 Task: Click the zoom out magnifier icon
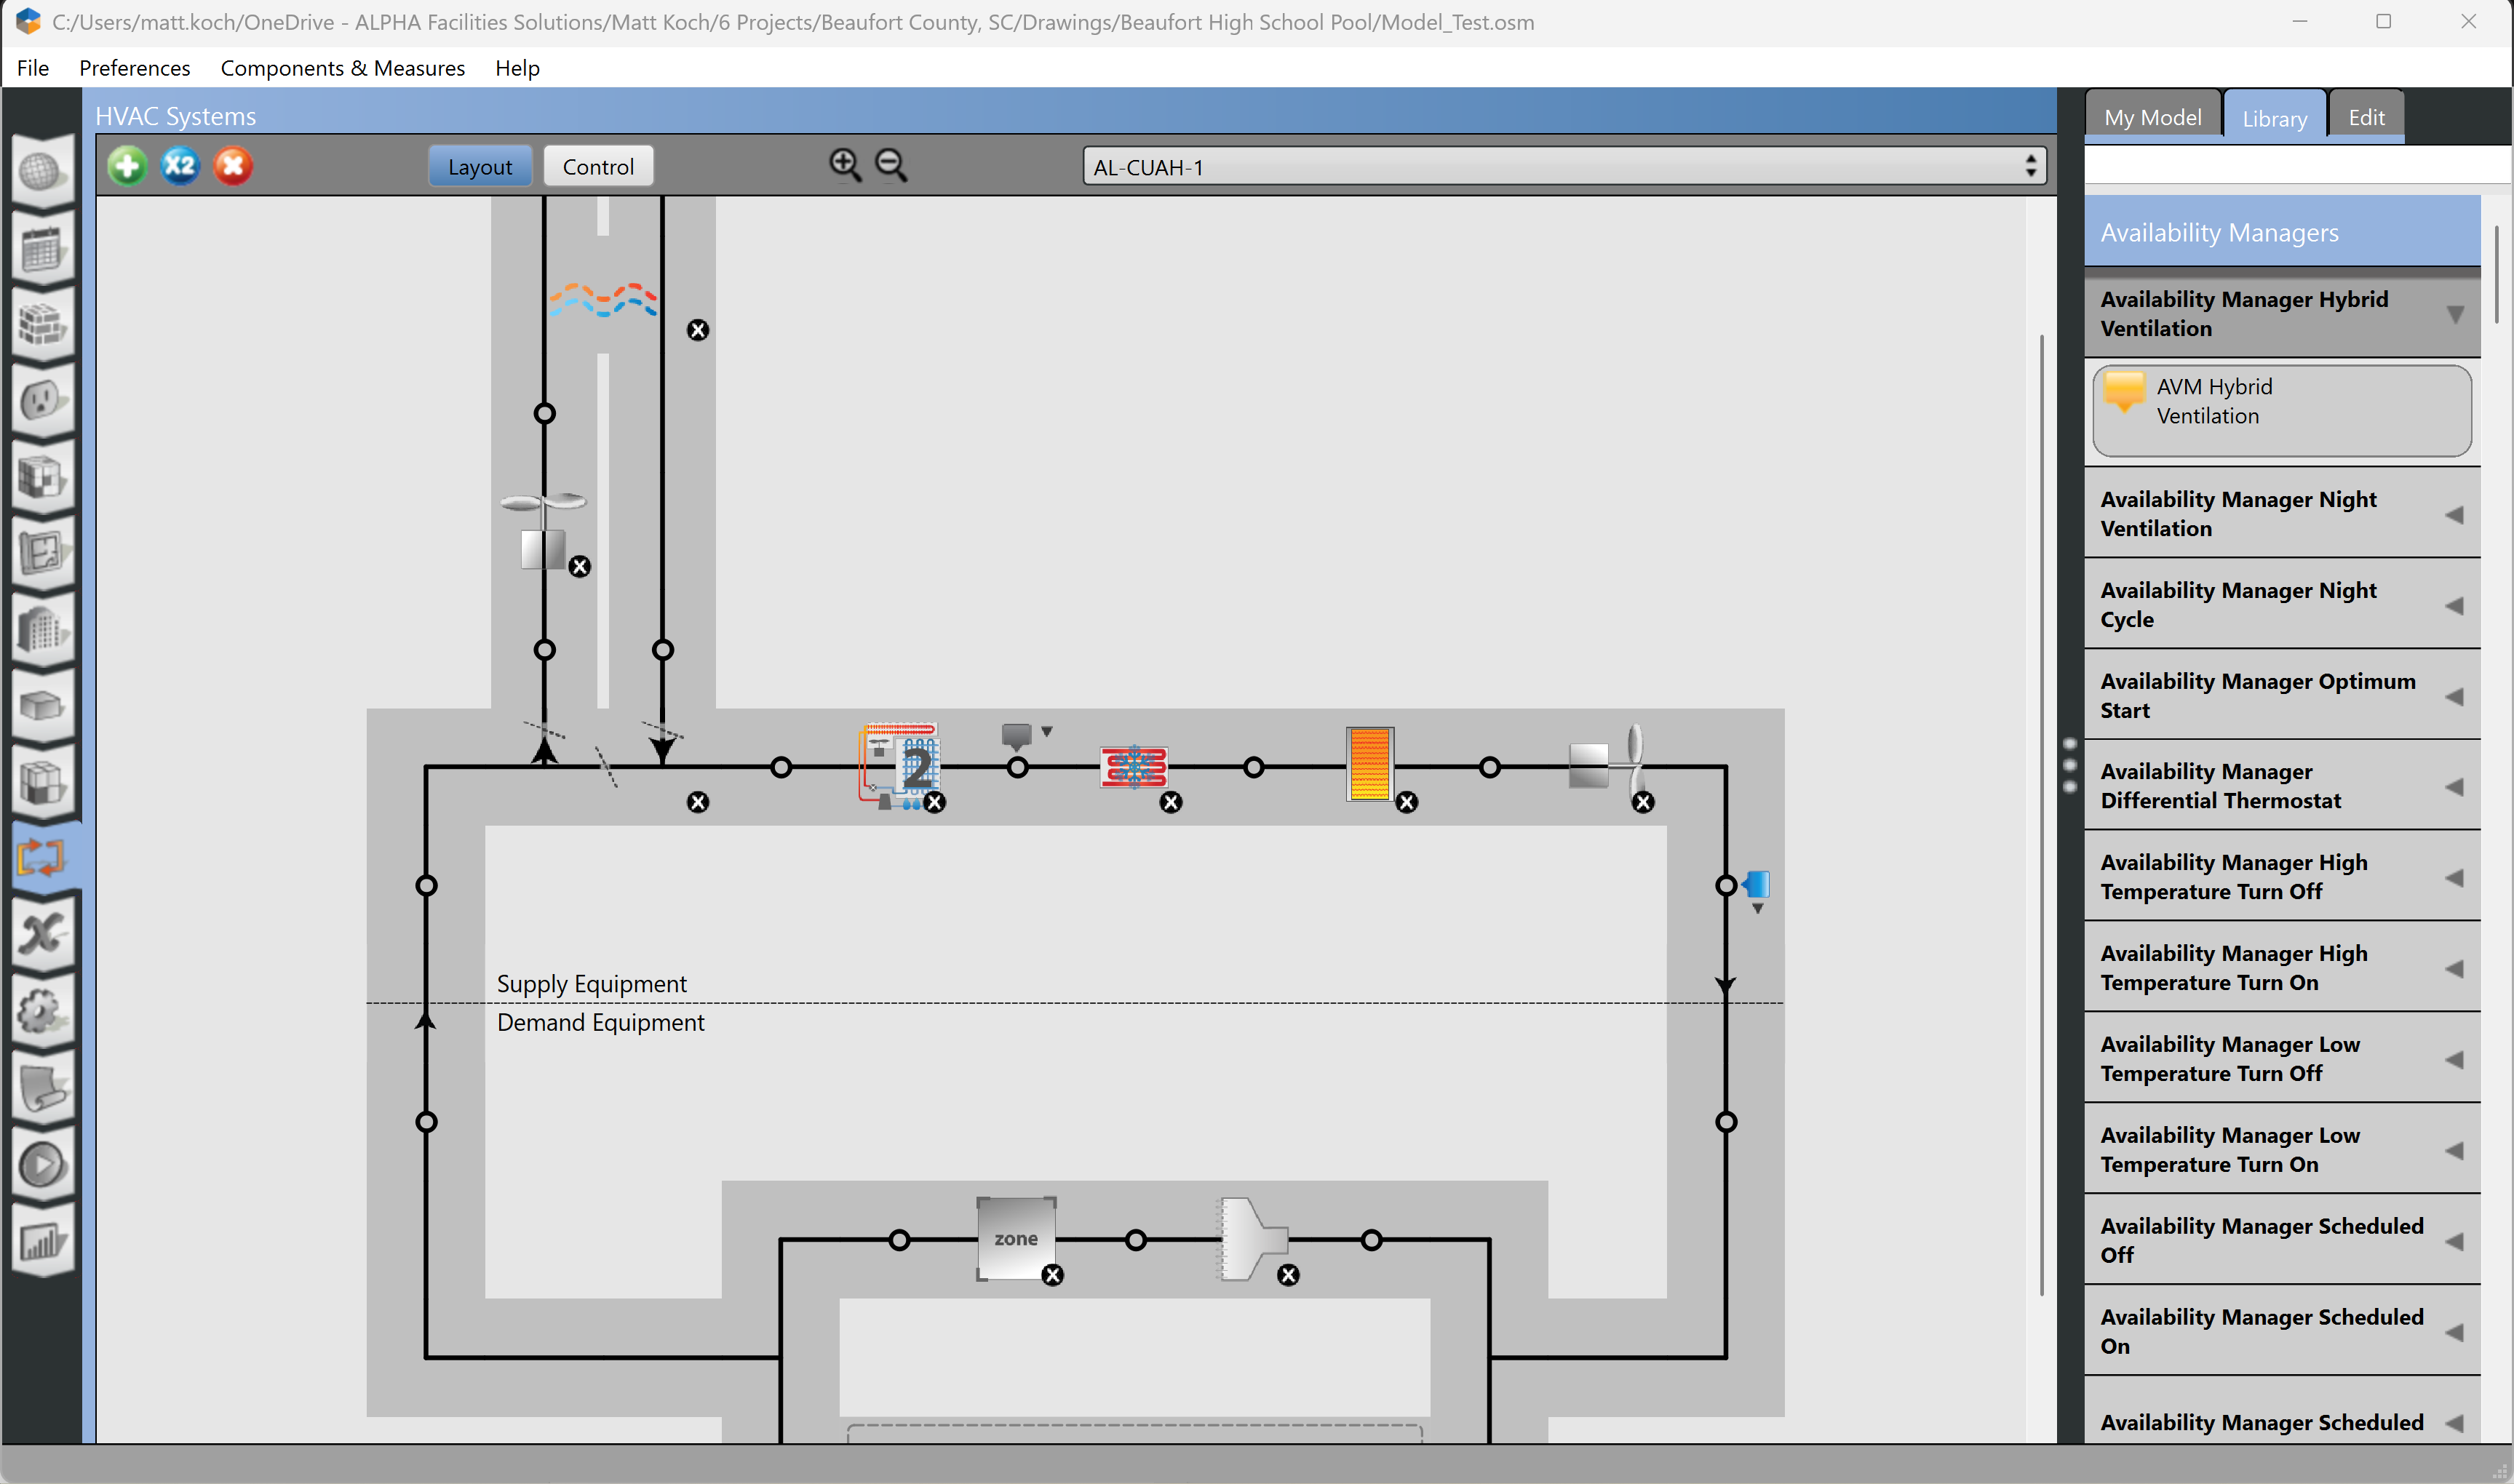891,165
